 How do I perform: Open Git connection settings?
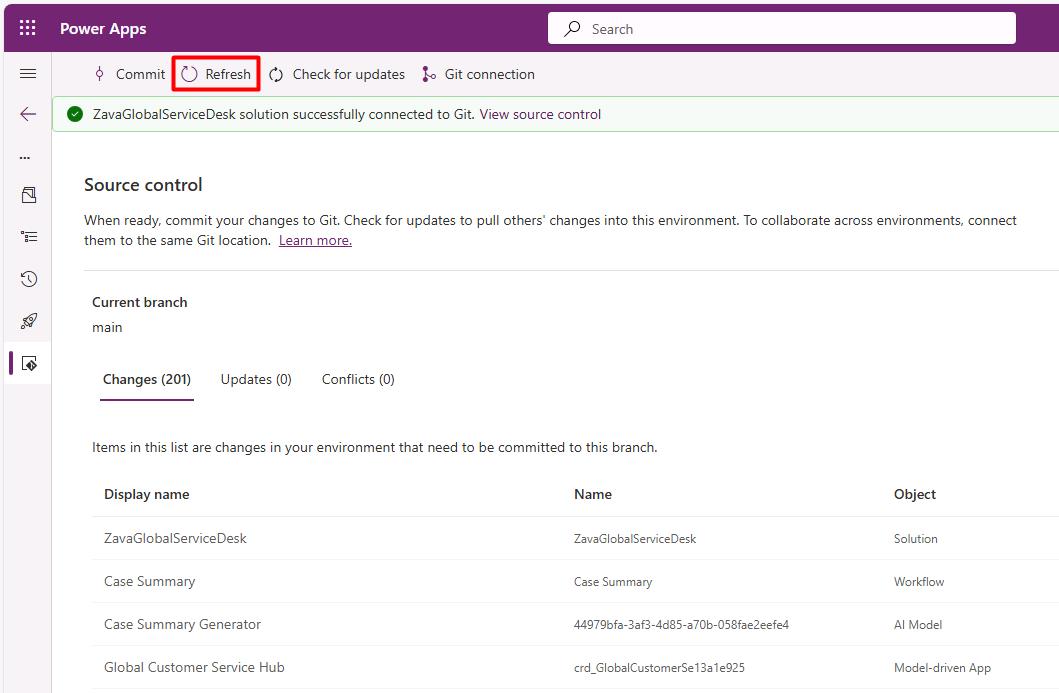(x=477, y=74)
